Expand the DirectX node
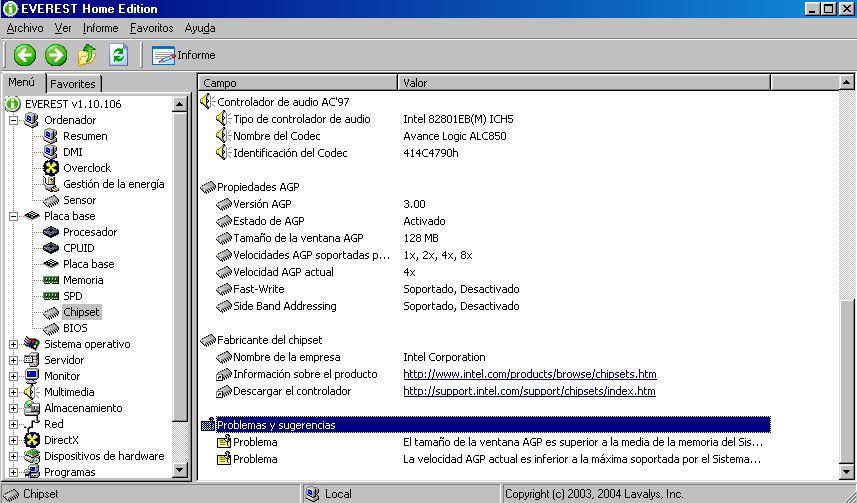Screen dimensions: 857x503 pyautogui.click(x=13, y=440)
